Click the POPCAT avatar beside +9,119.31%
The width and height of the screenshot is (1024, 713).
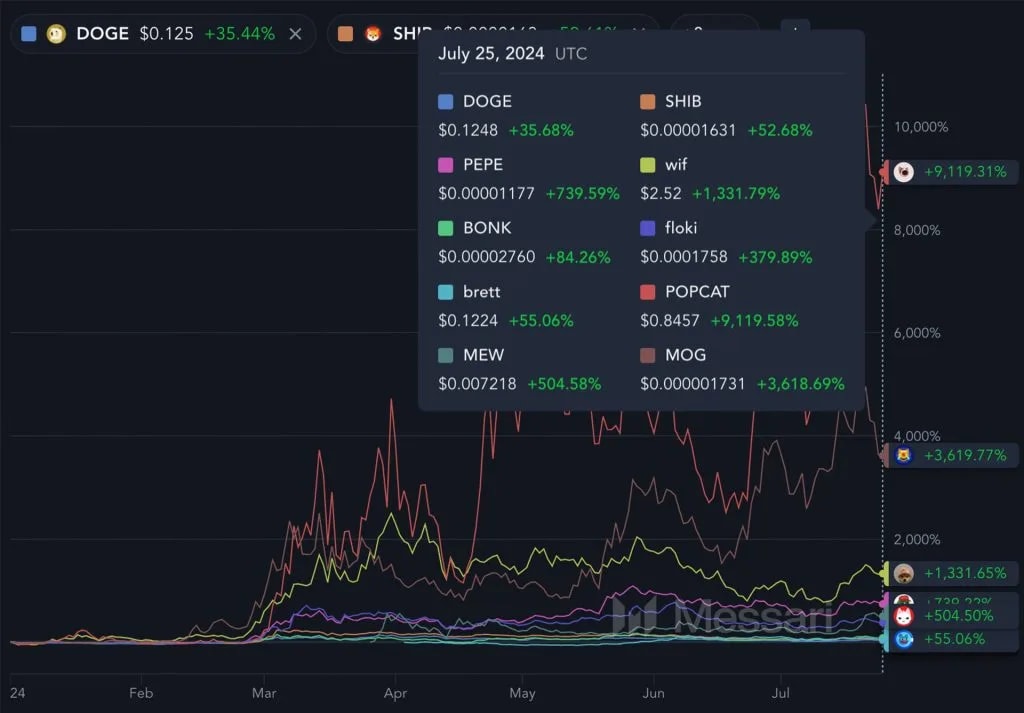pos(903,172)
